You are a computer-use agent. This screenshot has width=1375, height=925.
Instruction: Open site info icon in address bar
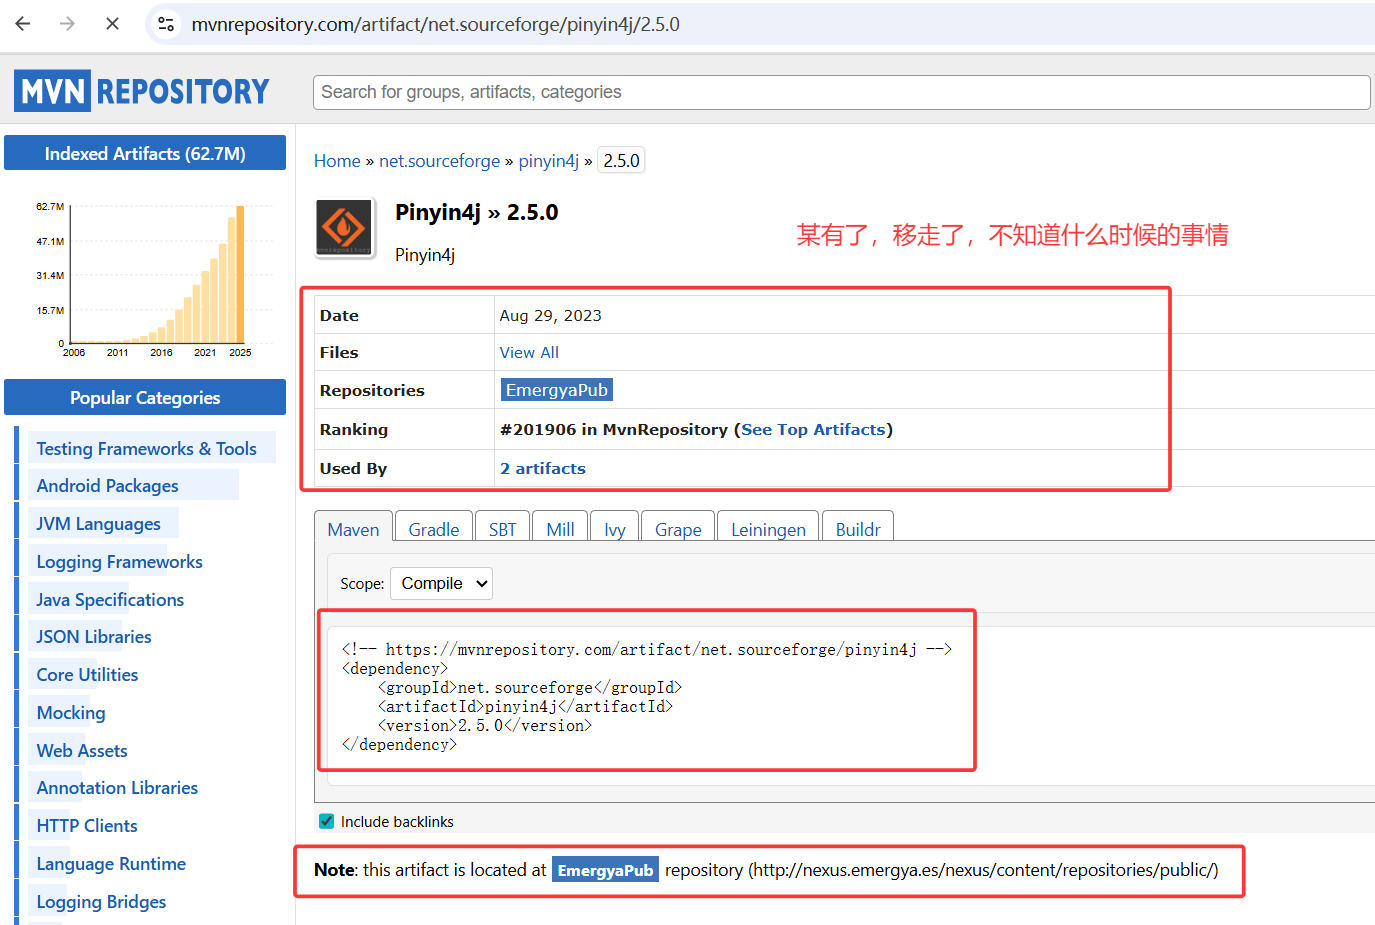(166, 24)
